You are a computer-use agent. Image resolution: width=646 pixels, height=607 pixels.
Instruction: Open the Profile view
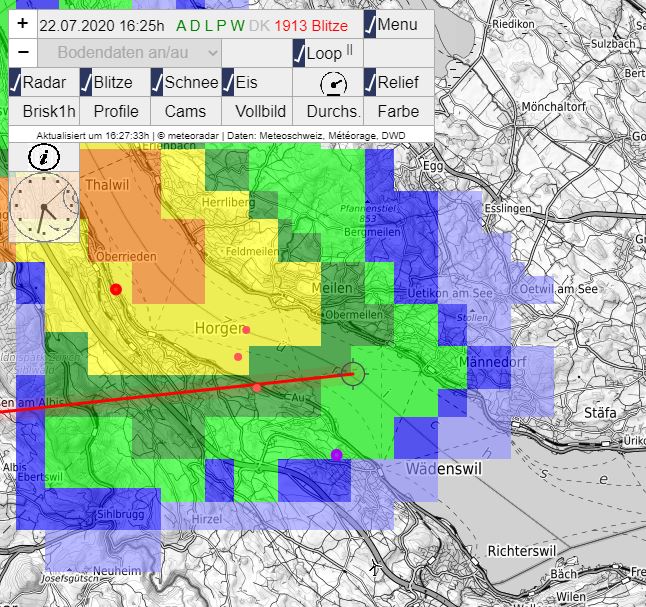coord(115,111)
